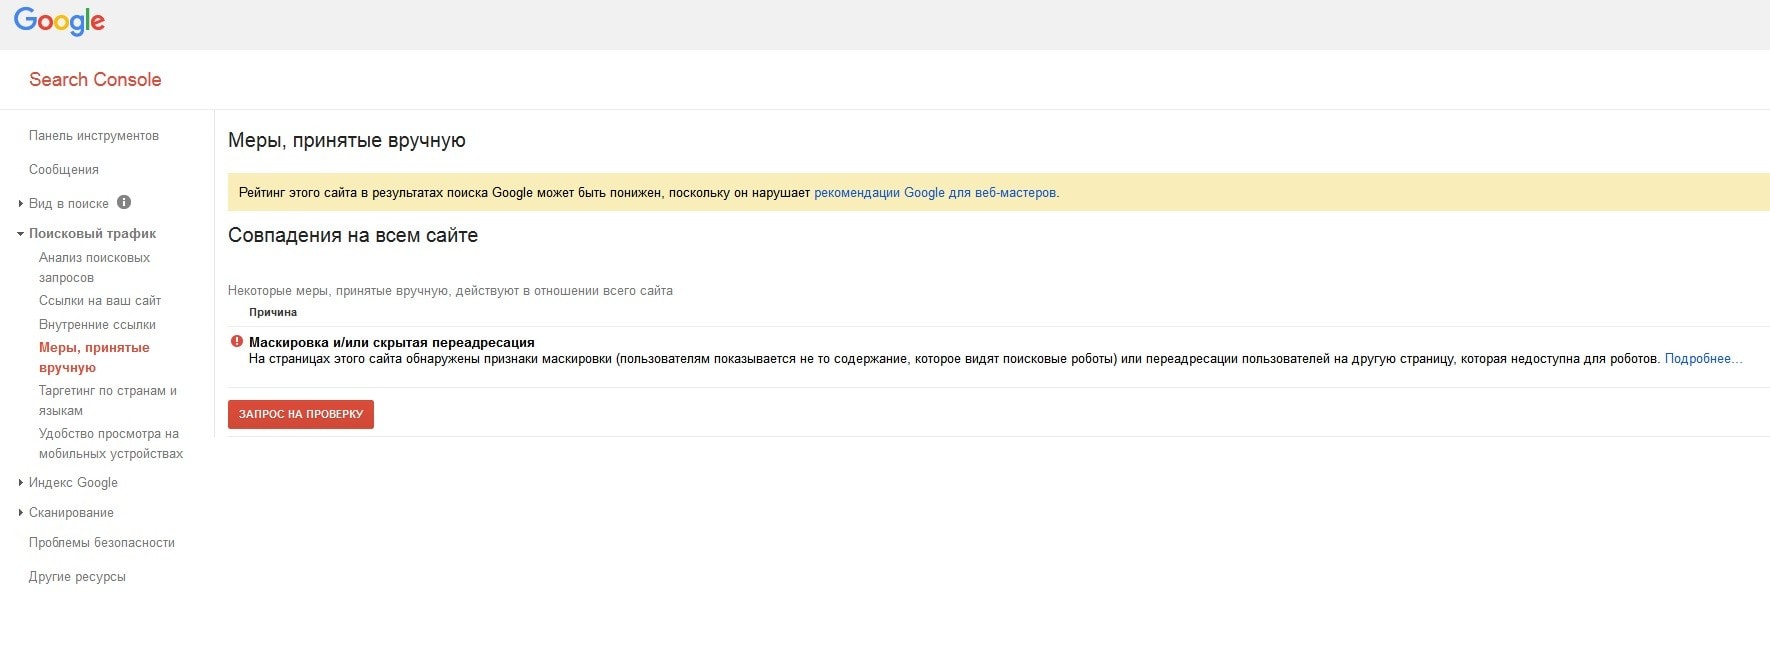Click the Google logo
The height and width of the screenshot is (664, 1770).
coord(59,21)
